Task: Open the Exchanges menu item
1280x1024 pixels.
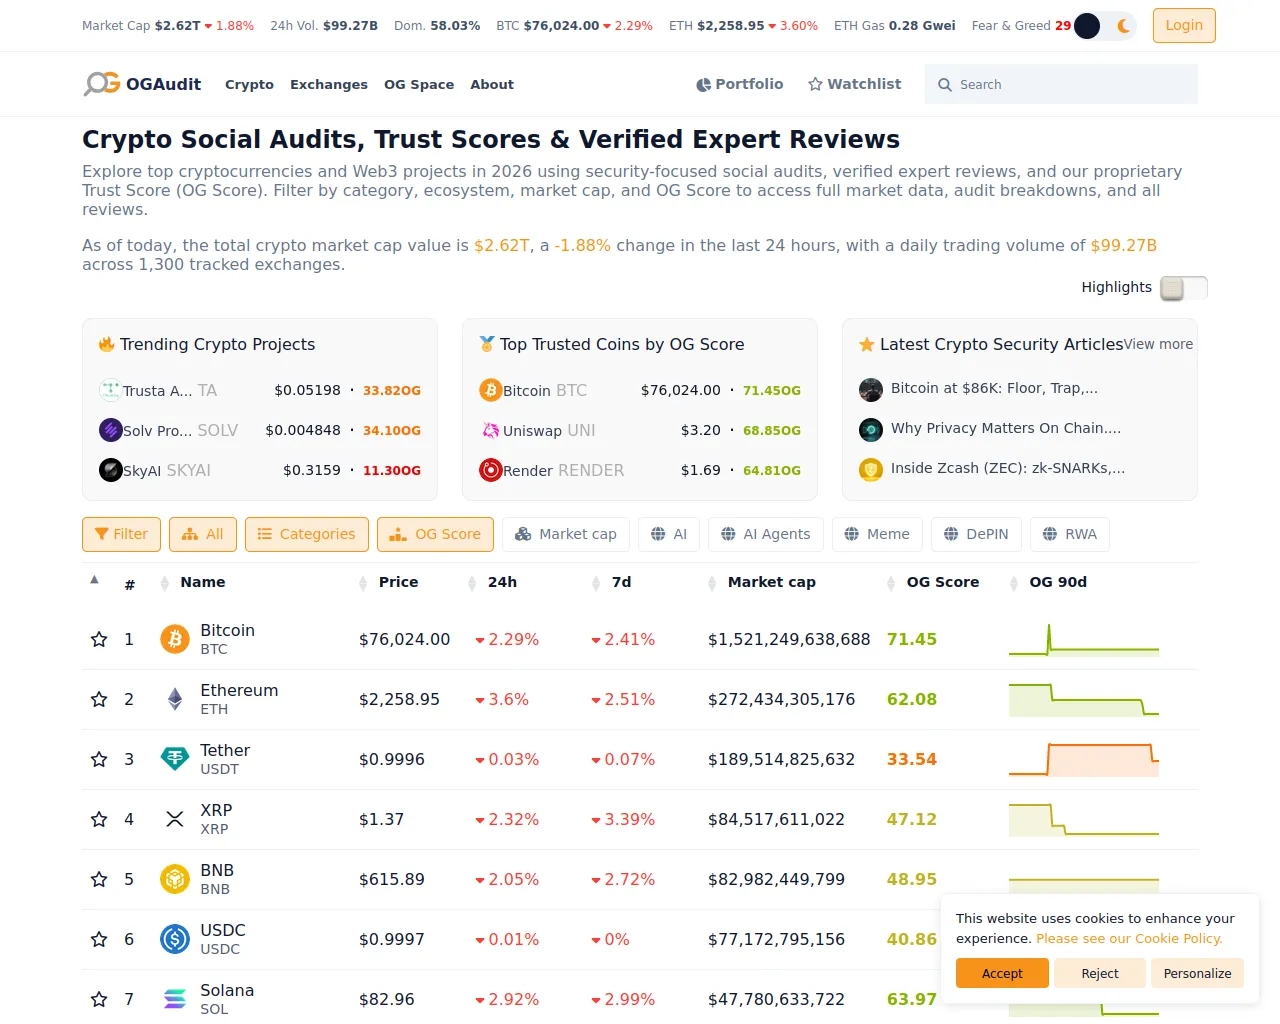Action: coord(329,85)
